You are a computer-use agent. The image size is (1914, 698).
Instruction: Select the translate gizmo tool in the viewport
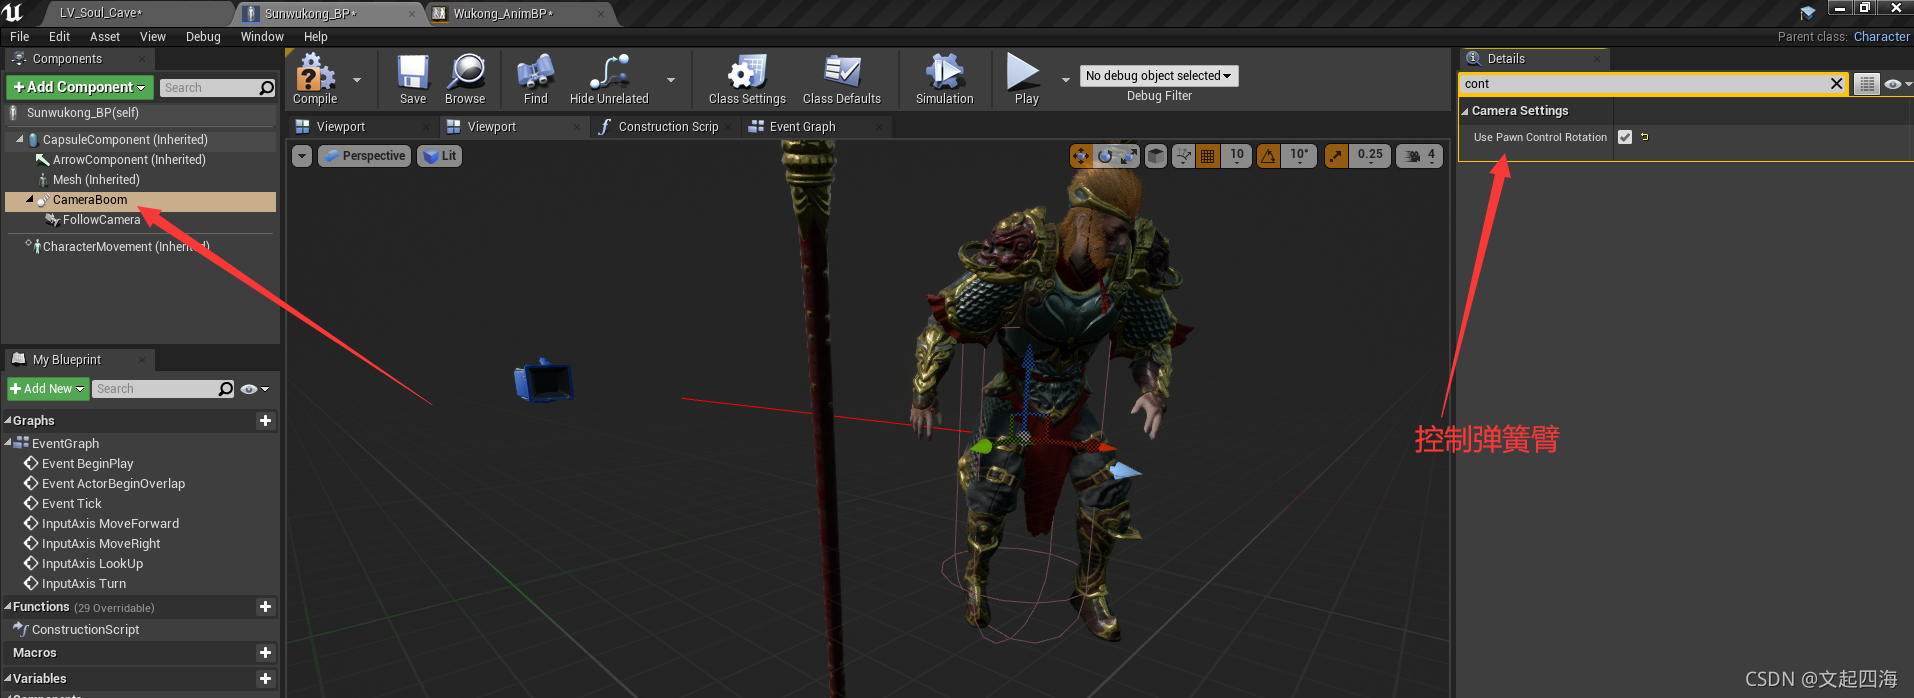point(1080,155)
